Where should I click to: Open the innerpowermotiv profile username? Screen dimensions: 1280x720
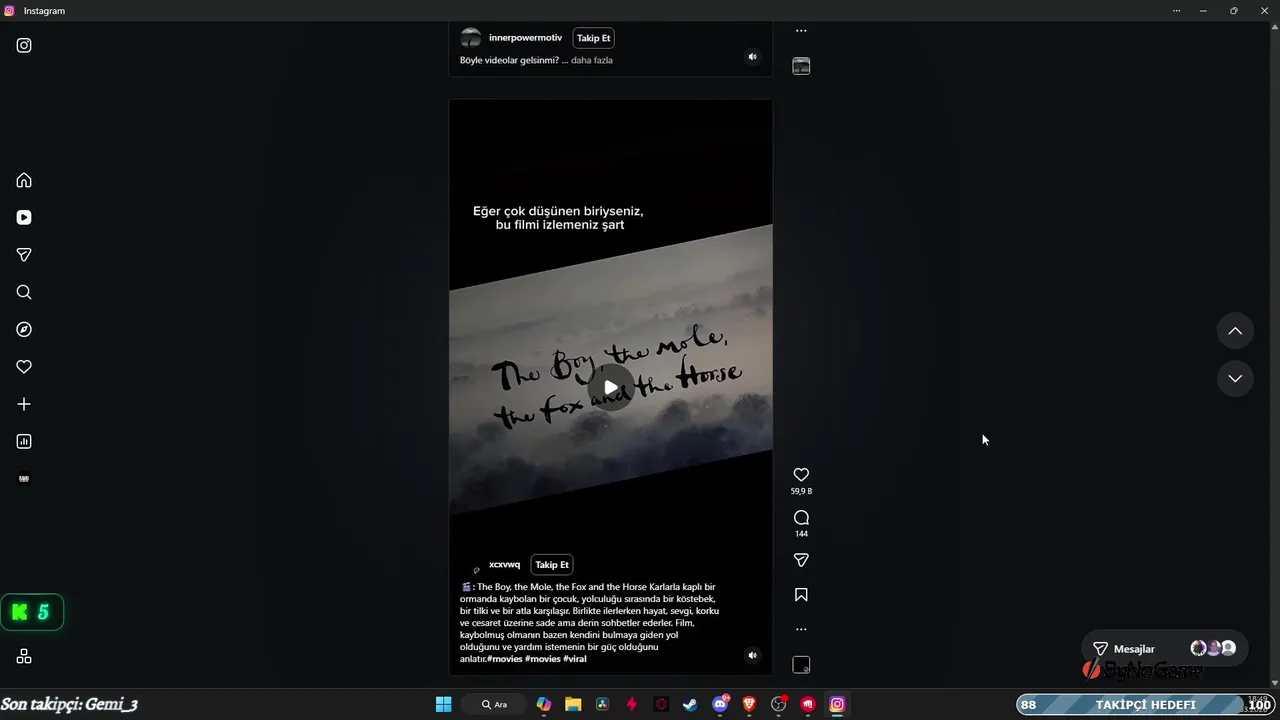coord(525,38)
